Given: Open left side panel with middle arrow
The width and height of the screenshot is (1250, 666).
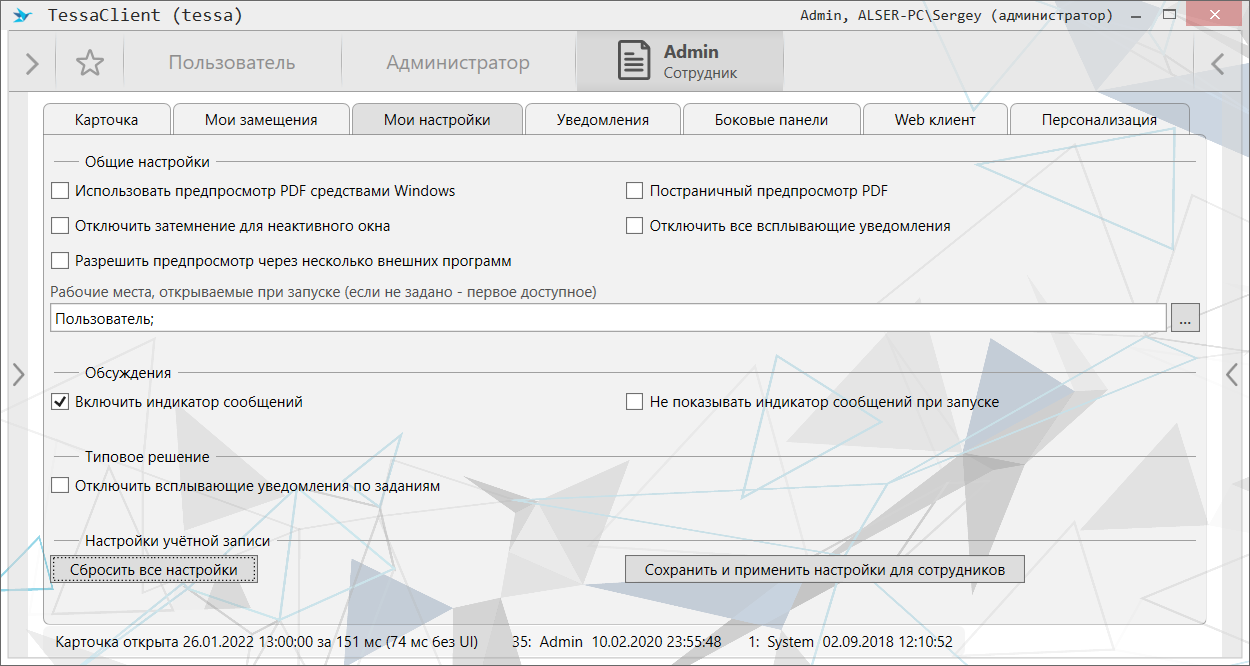Looking at the screenshot, I should click(x=18, y=374).
